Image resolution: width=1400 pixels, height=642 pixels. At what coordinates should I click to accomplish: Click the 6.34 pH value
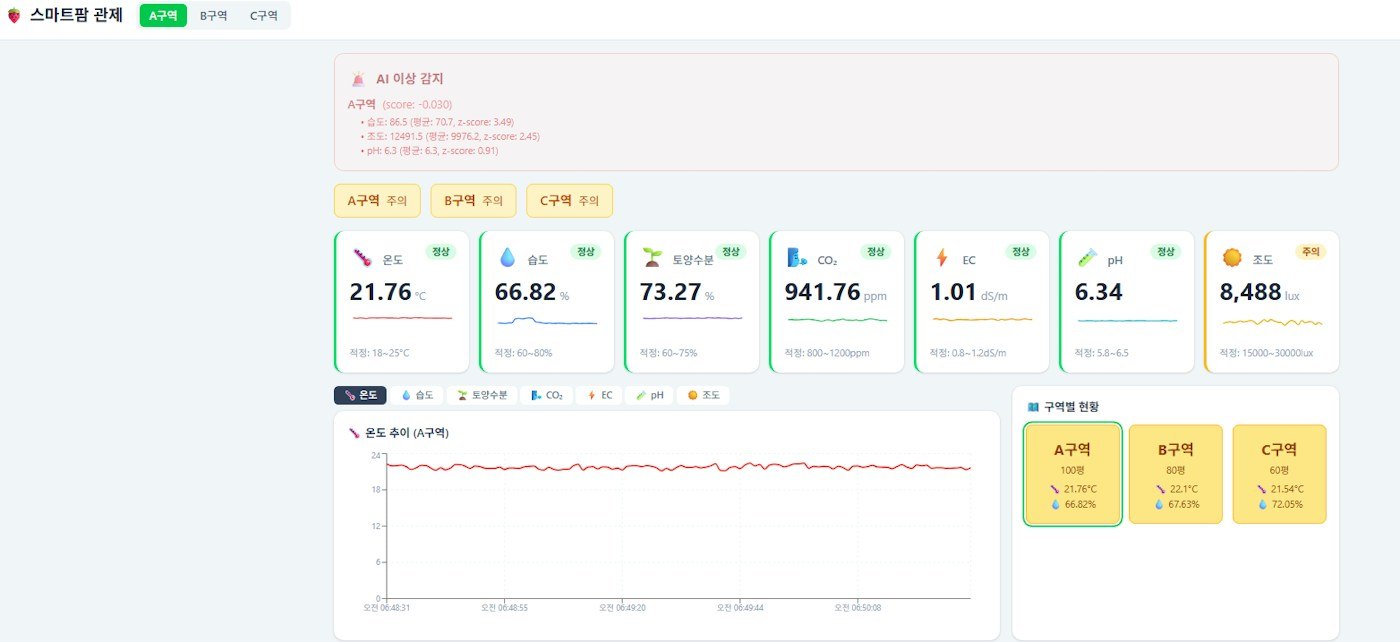(1098, 293)
